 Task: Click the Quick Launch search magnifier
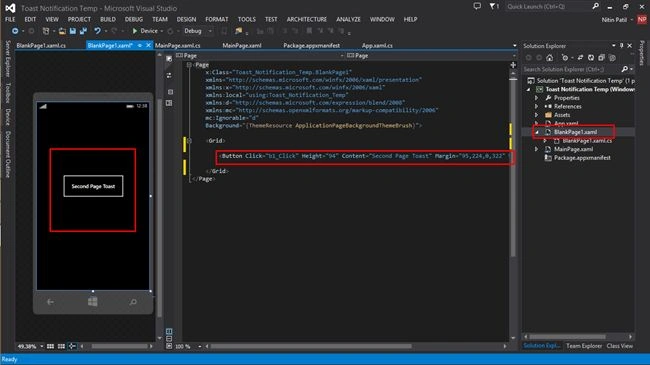click(x=595, y=6)
